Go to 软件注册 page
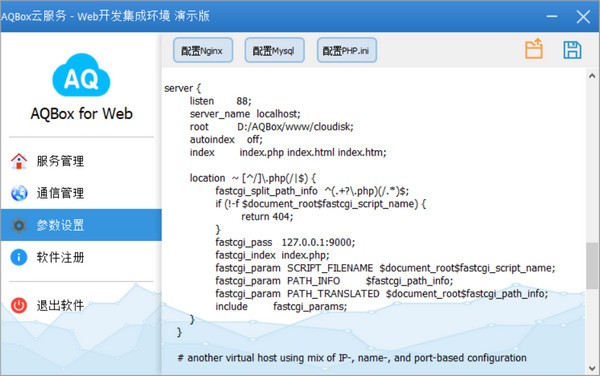This screenshot has width=600, height=376. (x=81, y=257)
